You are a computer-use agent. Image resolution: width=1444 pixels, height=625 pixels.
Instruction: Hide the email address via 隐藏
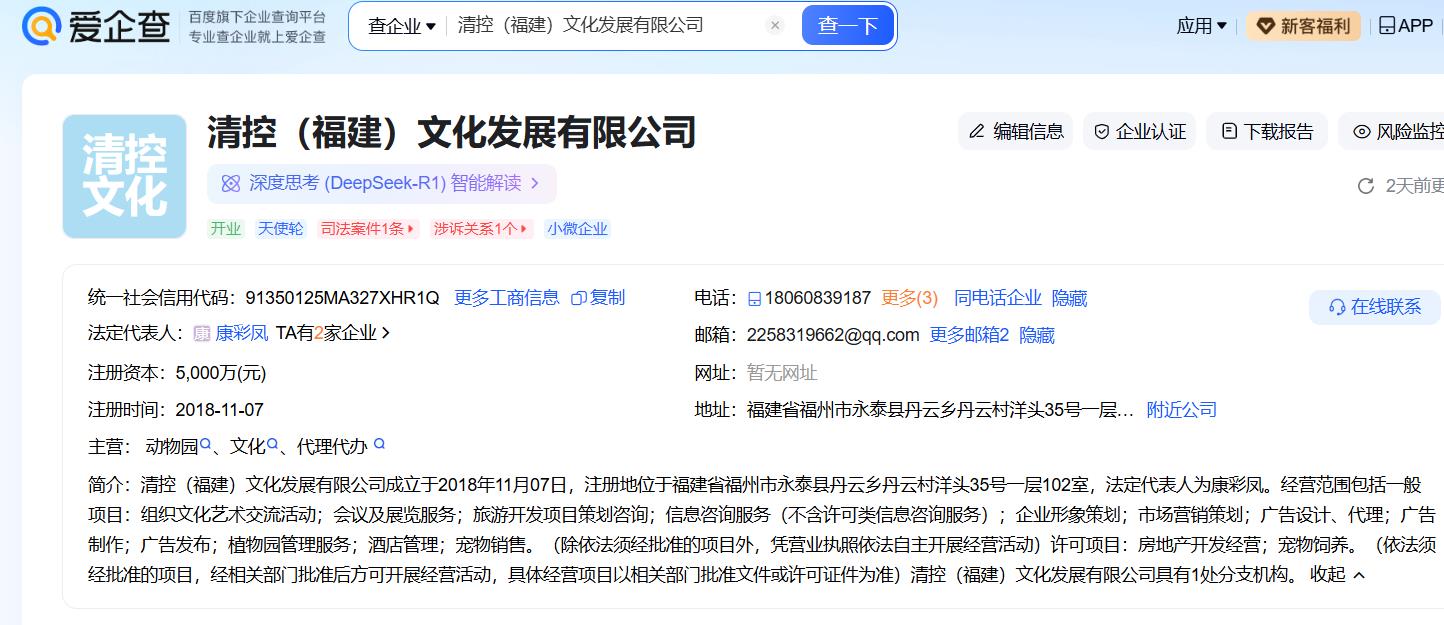1037,335
